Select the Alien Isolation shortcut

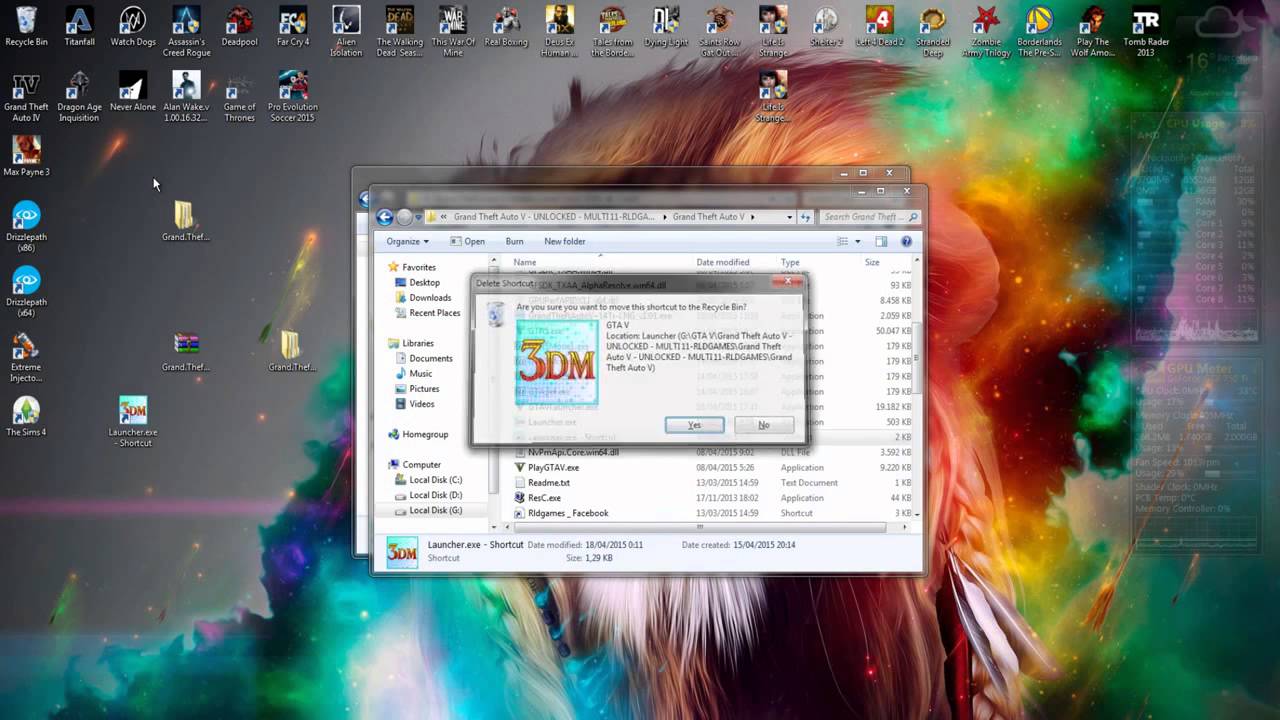346,32
